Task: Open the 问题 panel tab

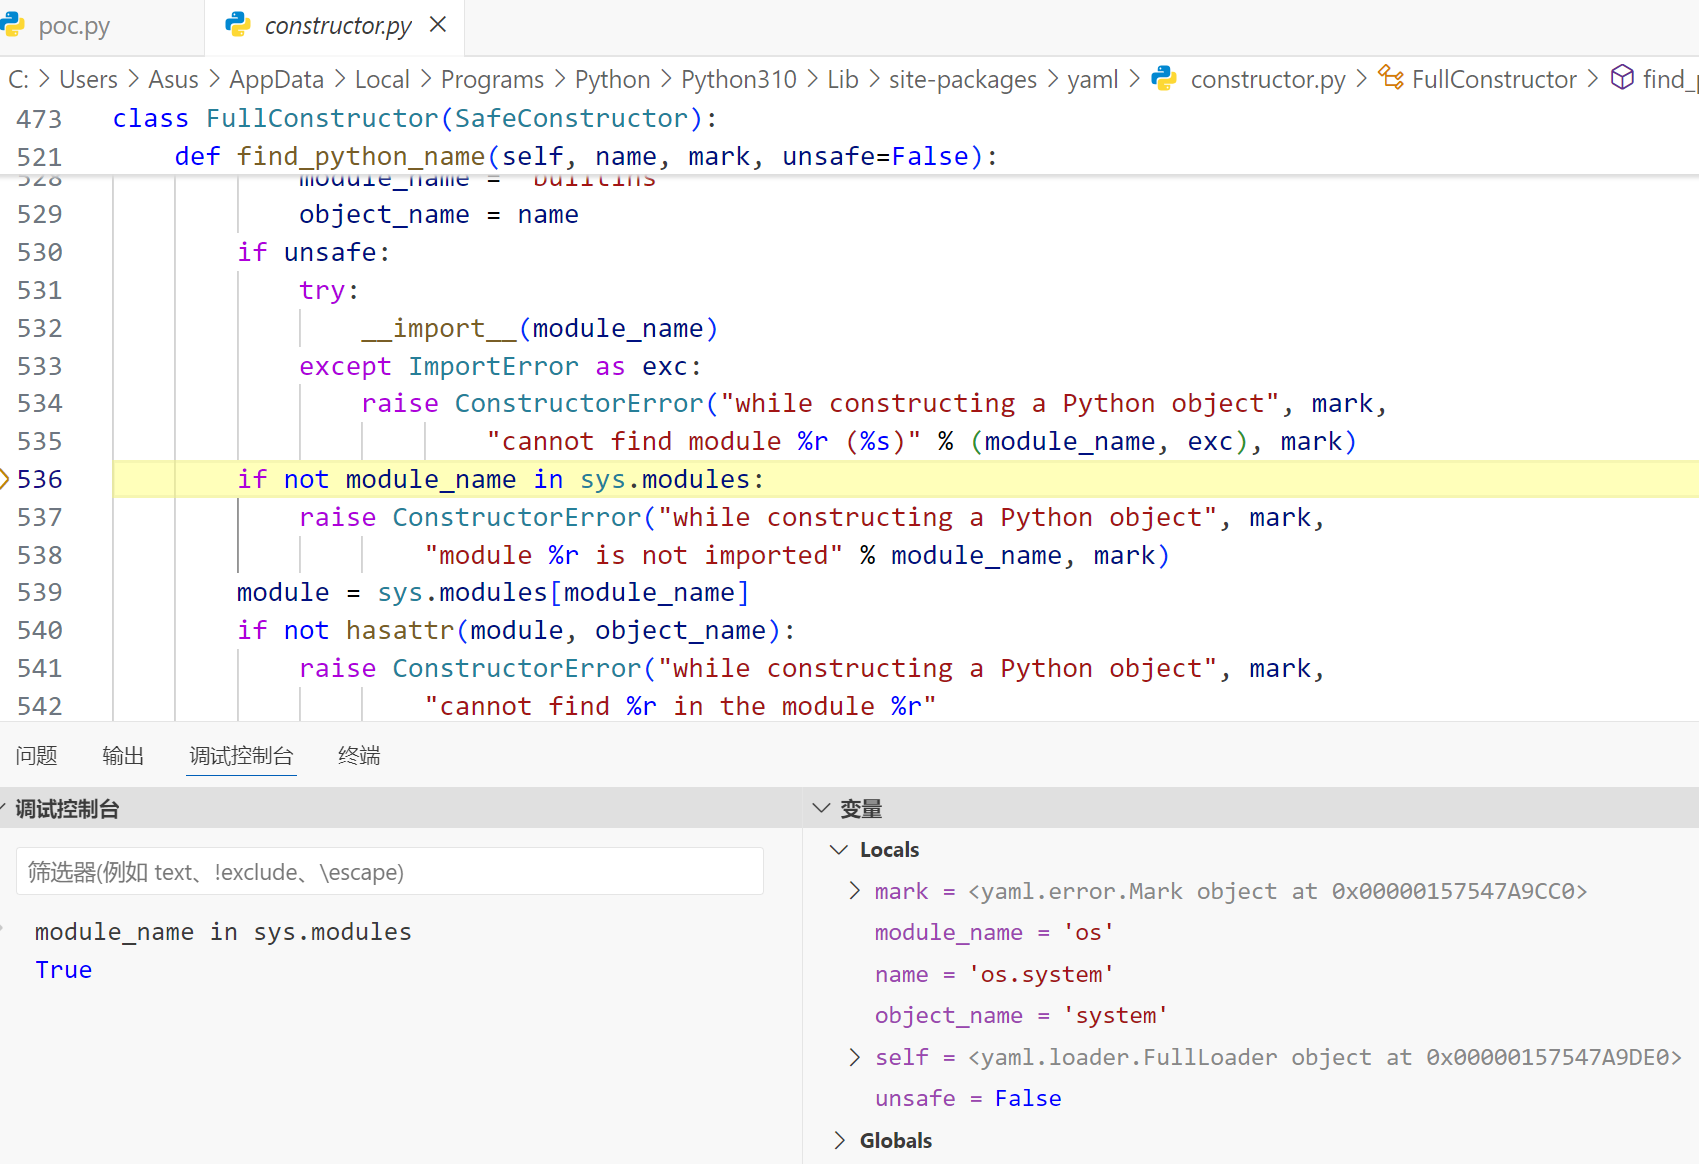Action: point(37,756)
